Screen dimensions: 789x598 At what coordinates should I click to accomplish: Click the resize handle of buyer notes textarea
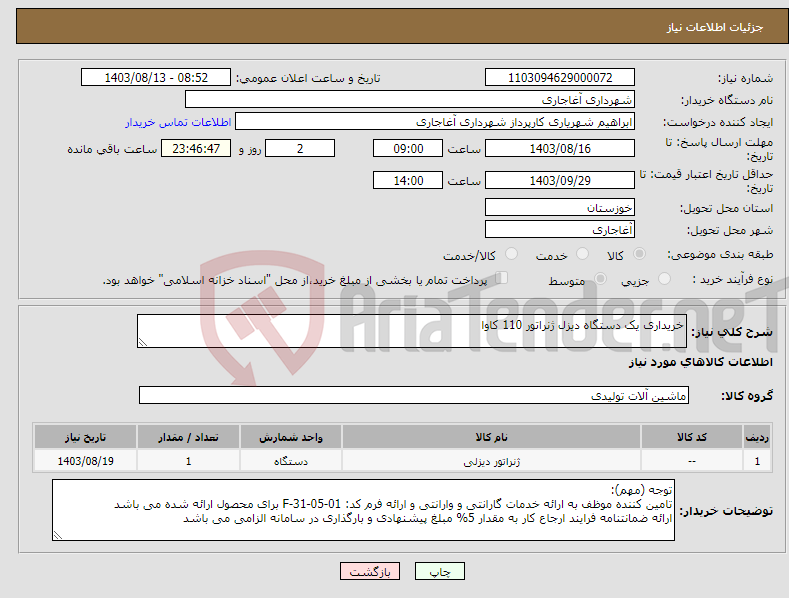[58, 536]
